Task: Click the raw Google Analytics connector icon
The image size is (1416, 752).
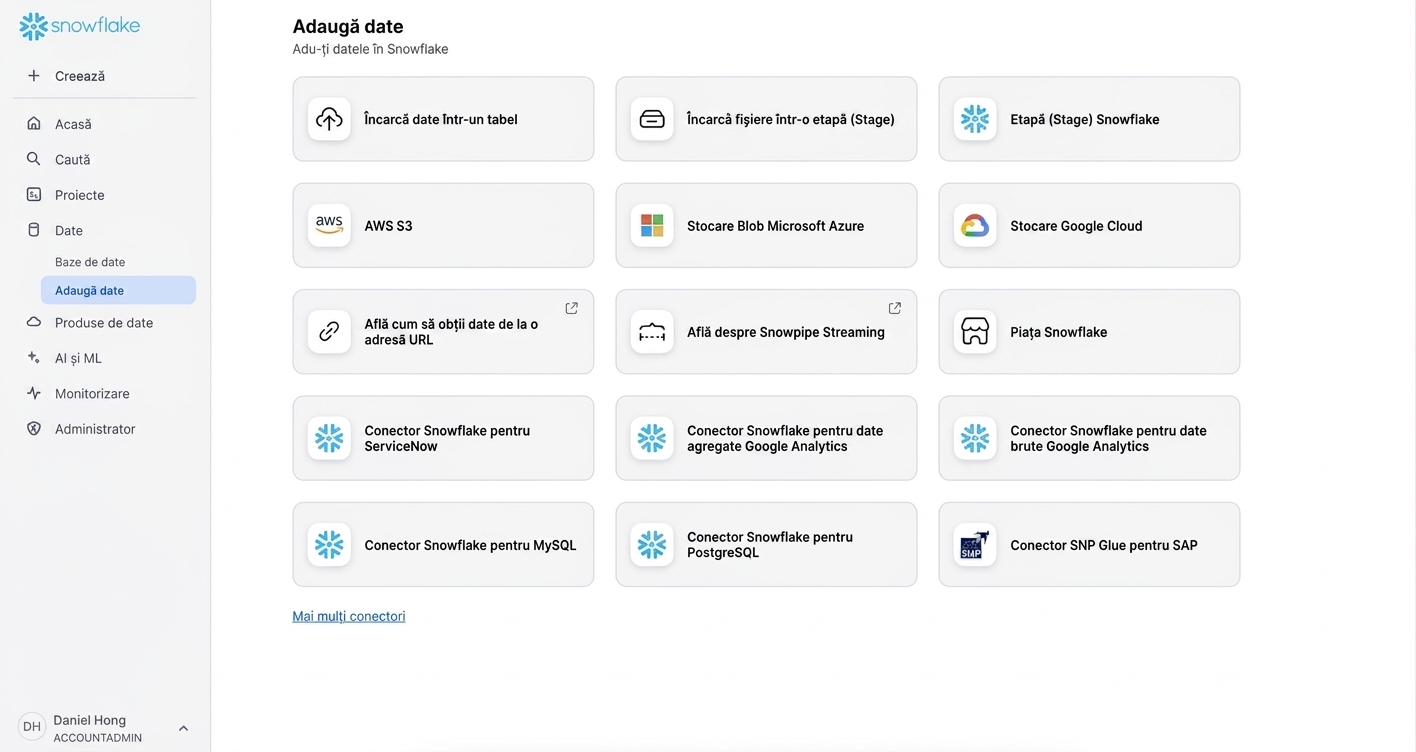Action: 975,438
